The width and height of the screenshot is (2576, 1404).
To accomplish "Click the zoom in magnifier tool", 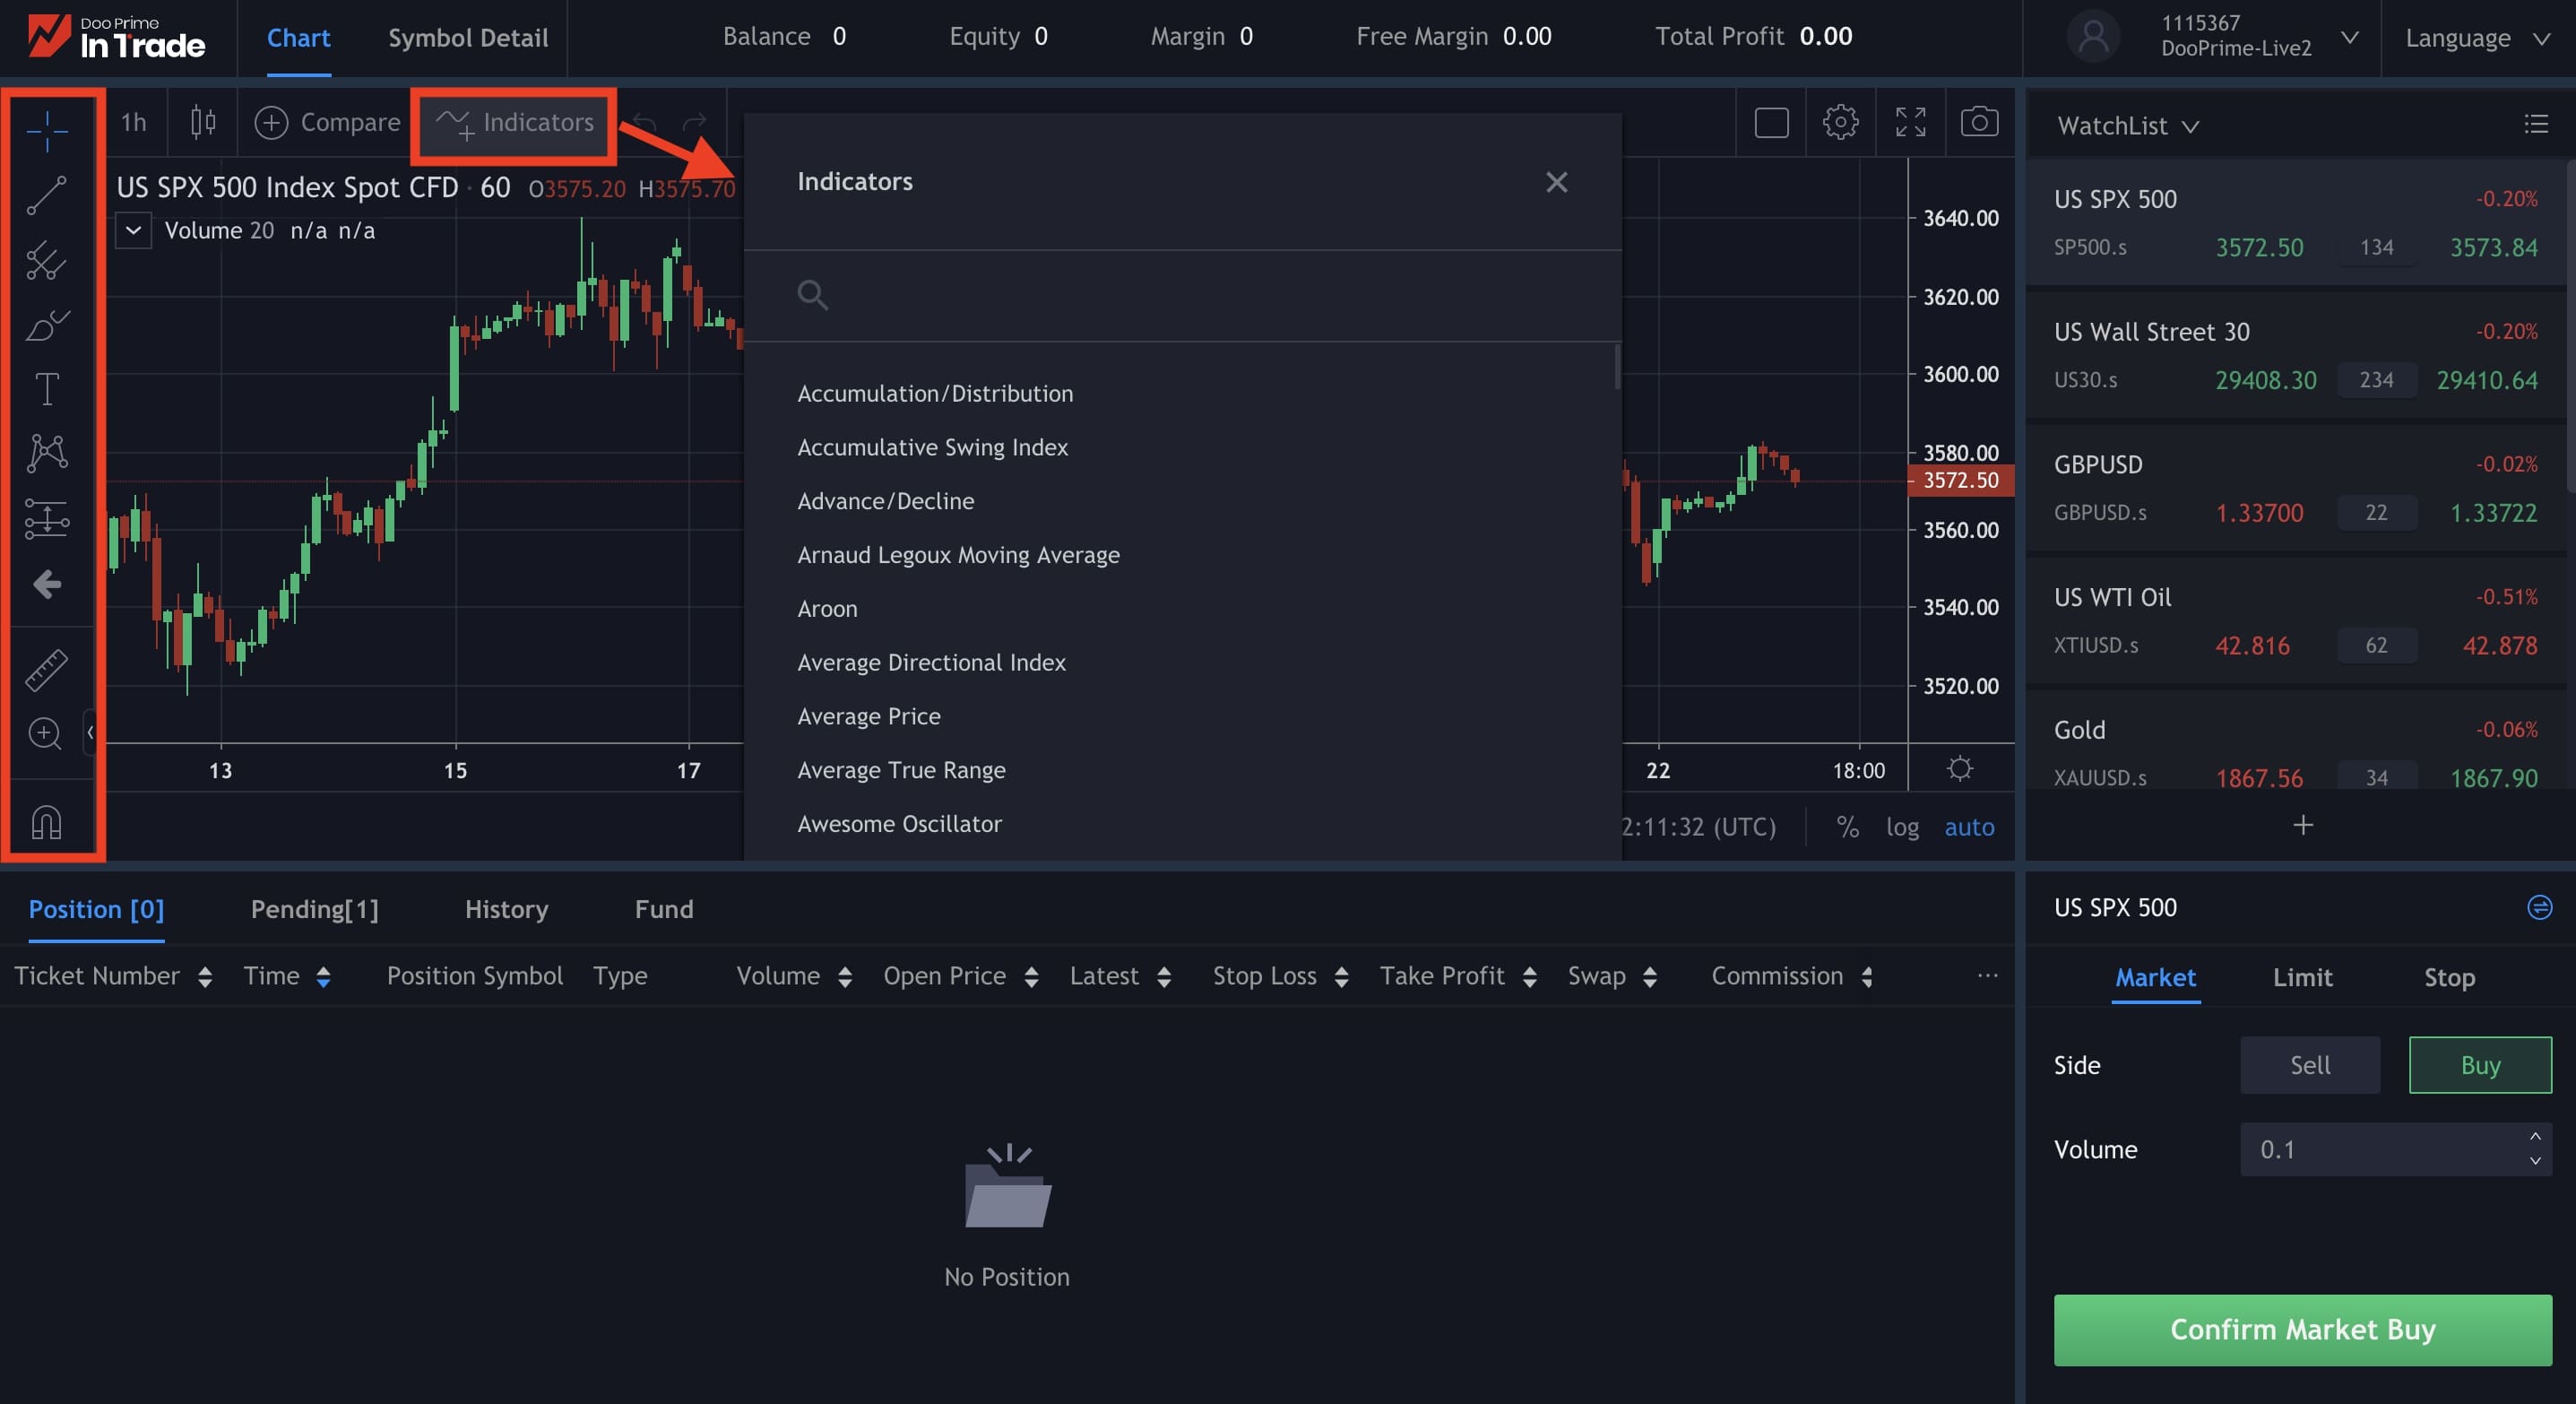I will [x=45, y=733].
